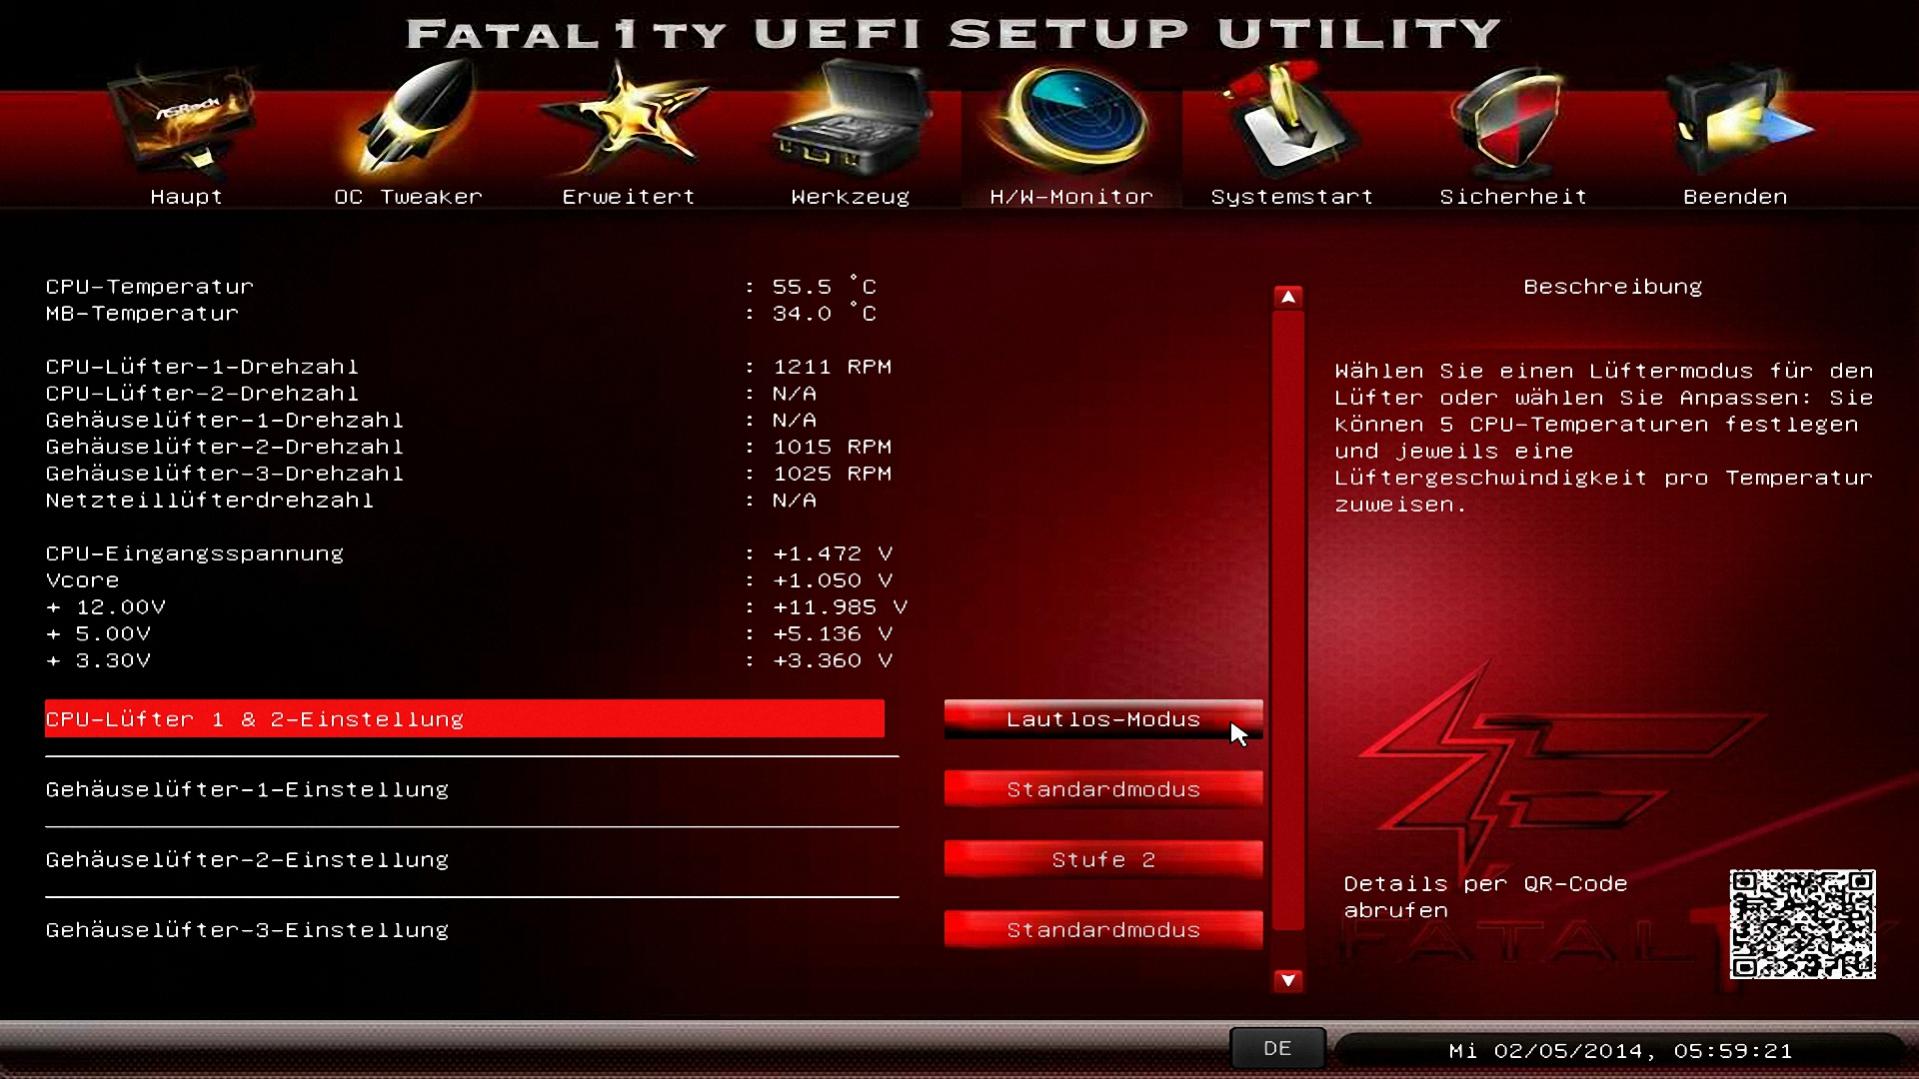Click the +3.360 V value

(x=832, y=660)
